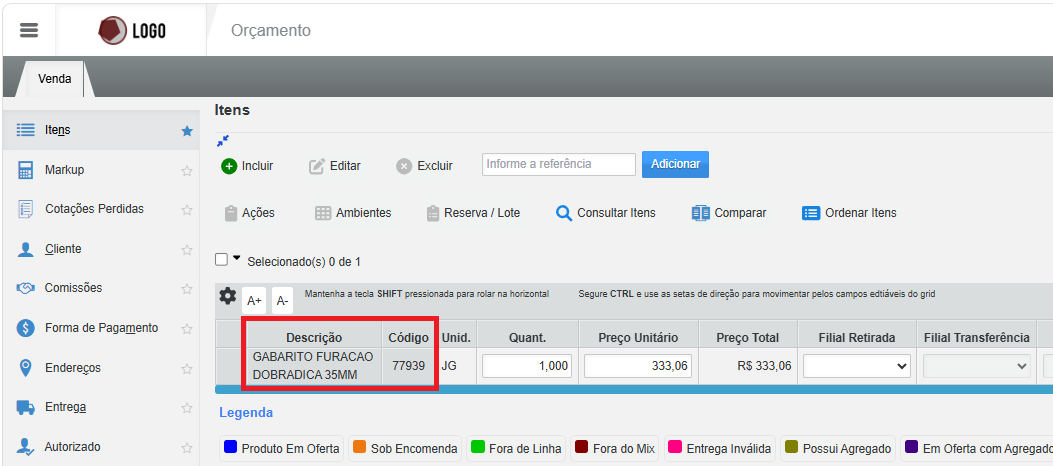Viewport: 1053px width, 466px height.
Task: Click the Editar pencil icon
Action: 317,166
